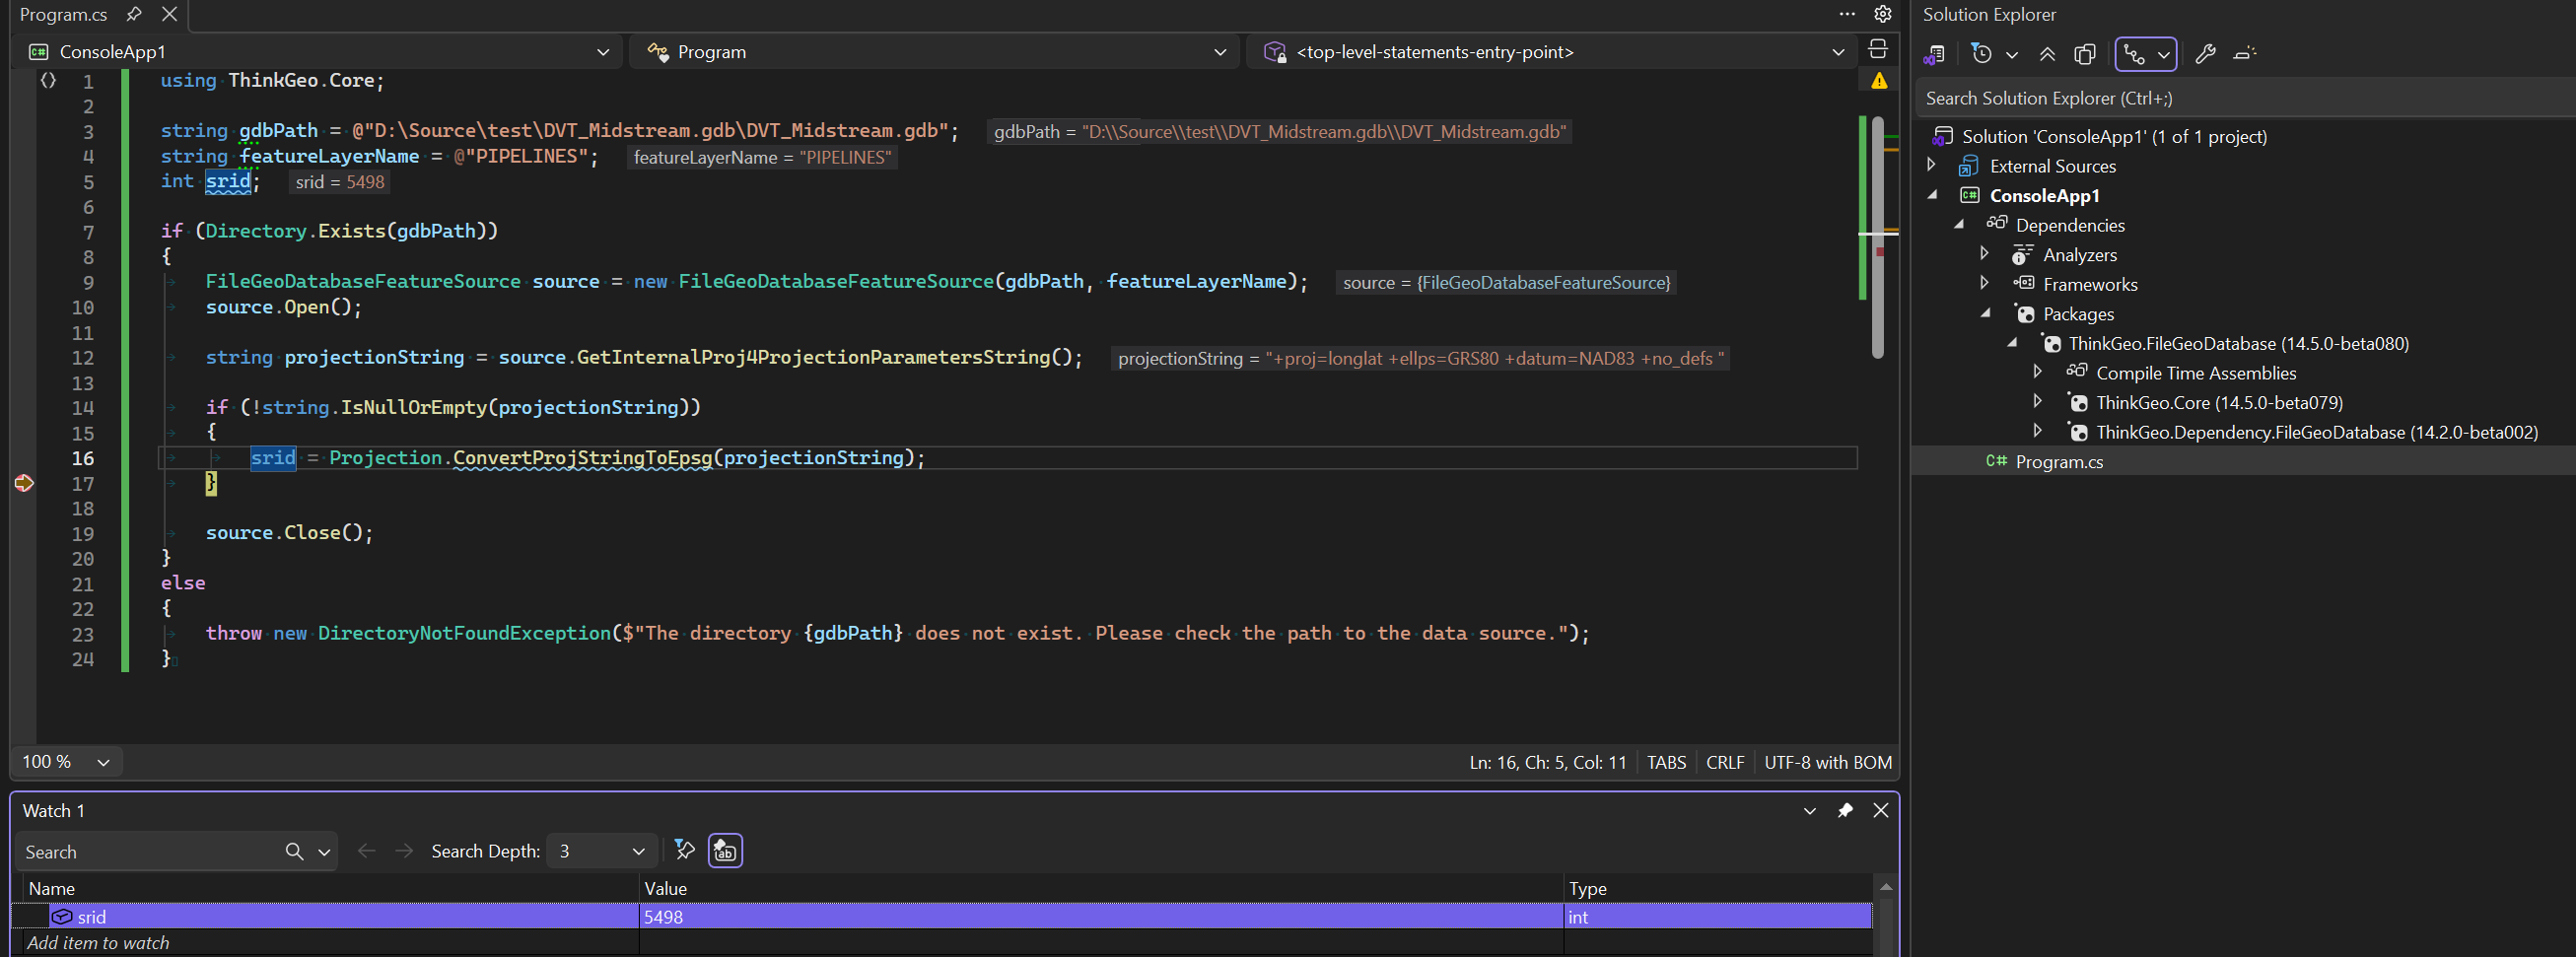
Task: Click the breakpoint arrow on line 17
Action: [x=24, y=484]
